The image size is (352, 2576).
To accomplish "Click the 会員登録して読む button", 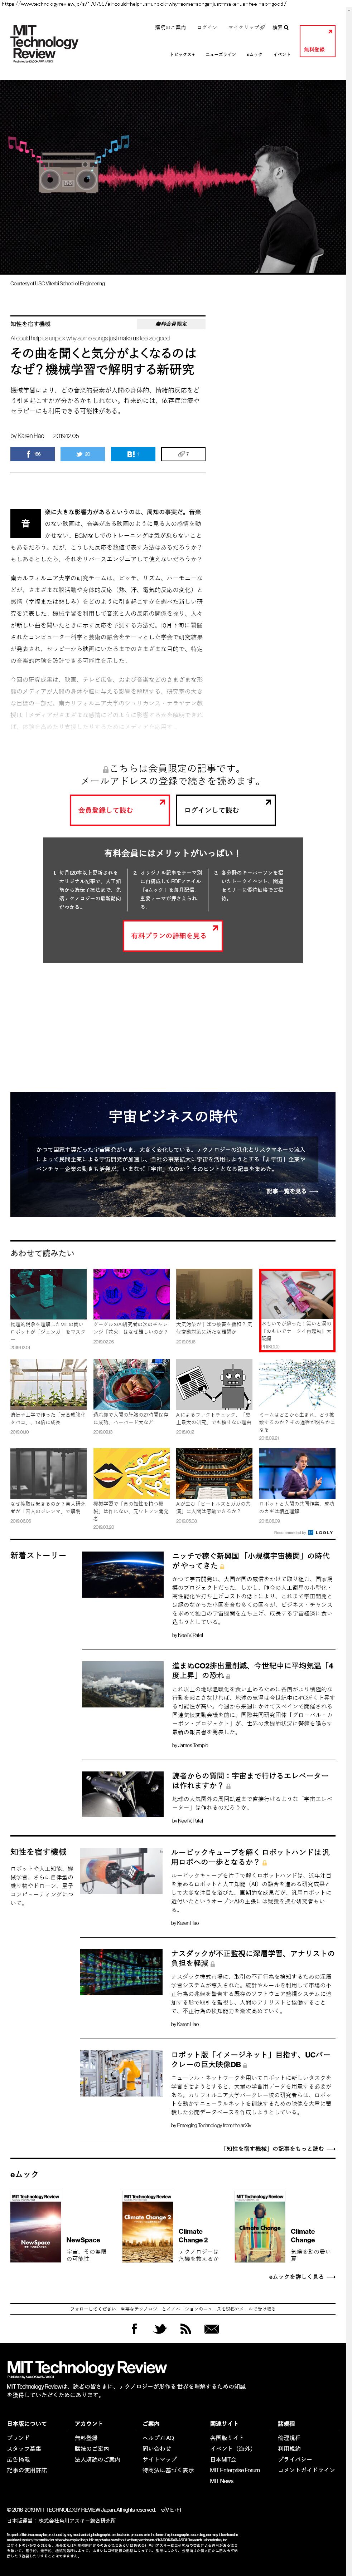I will click(119, 810).
